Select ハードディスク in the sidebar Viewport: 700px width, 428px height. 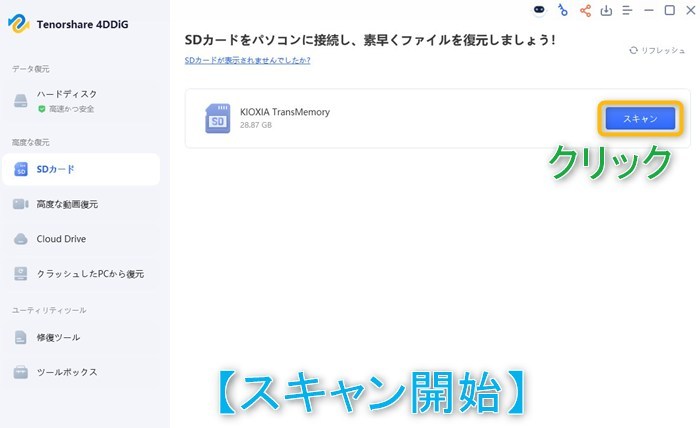tap(81, 100)
